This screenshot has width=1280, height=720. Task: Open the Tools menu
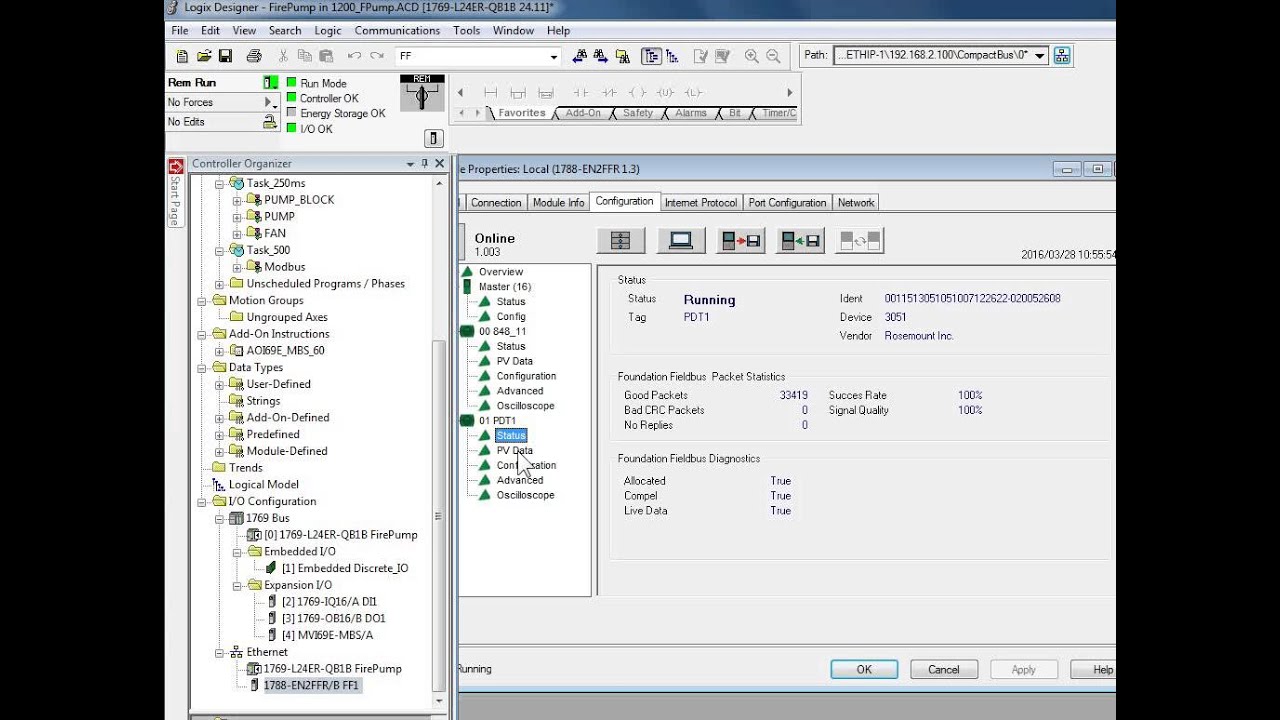click(x=466, y=31)
